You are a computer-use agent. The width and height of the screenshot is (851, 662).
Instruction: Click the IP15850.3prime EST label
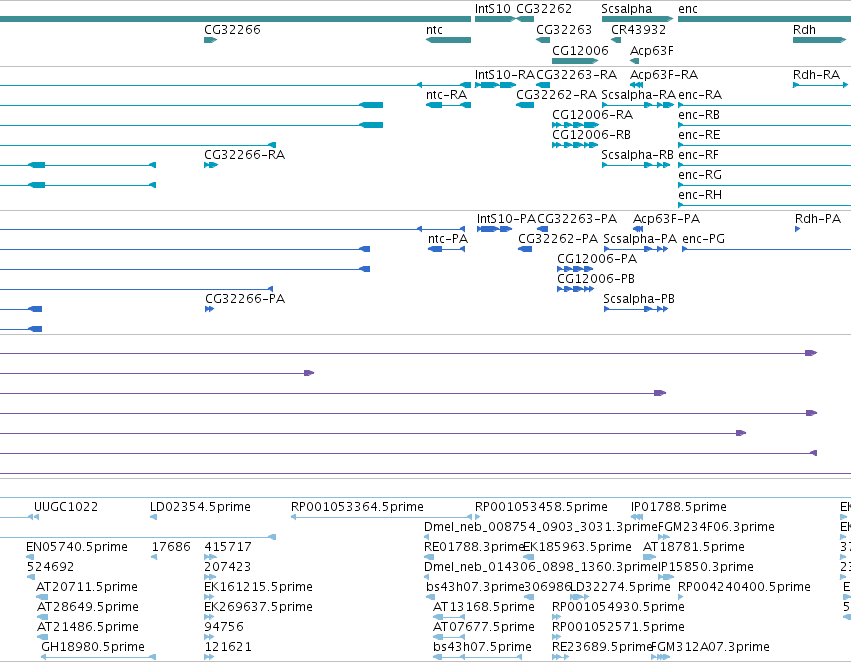tap(706, 568)
